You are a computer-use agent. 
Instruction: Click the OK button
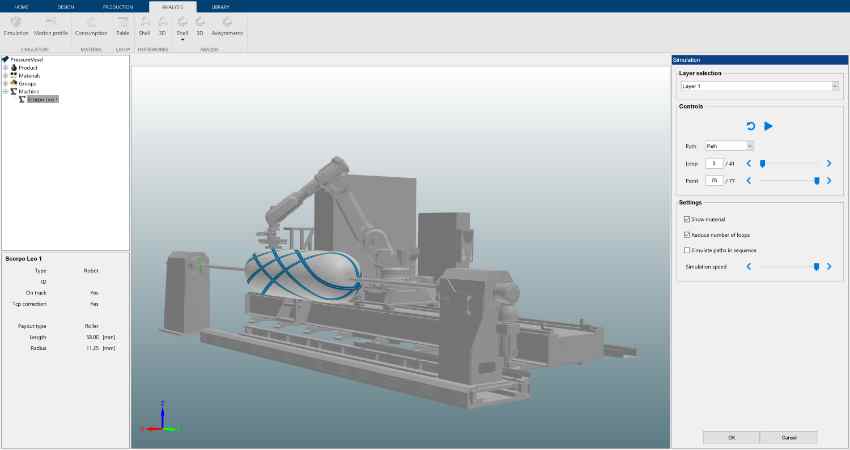(x=730, y=437)
